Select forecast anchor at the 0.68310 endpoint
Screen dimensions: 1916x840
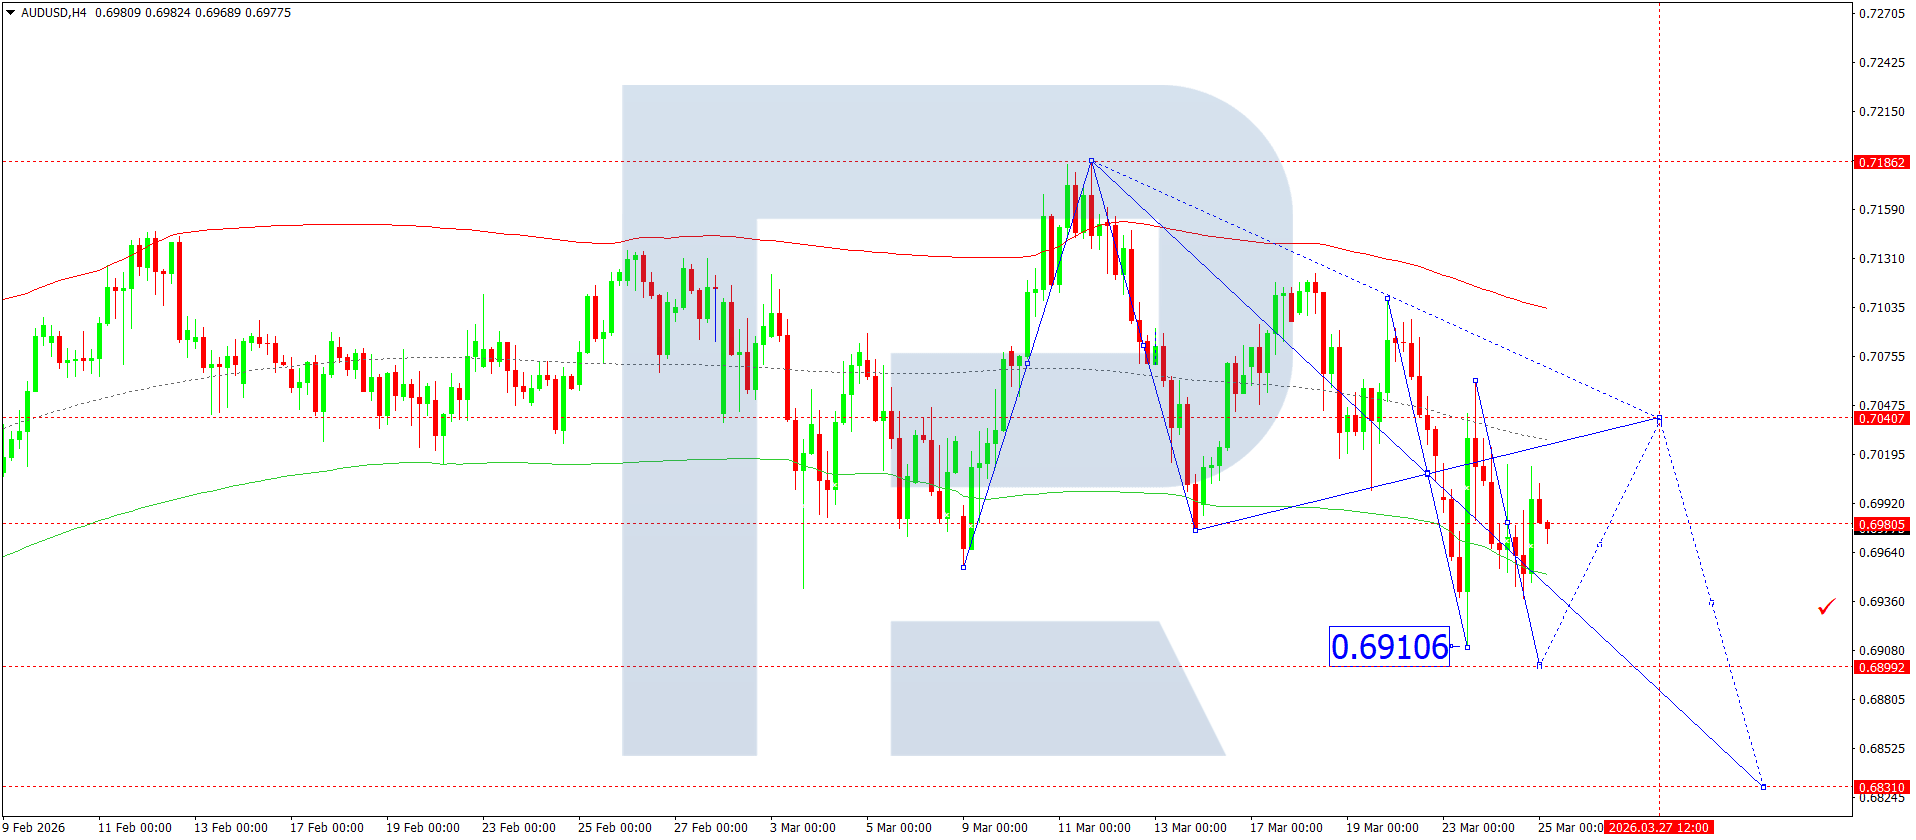pos(1763,787)
